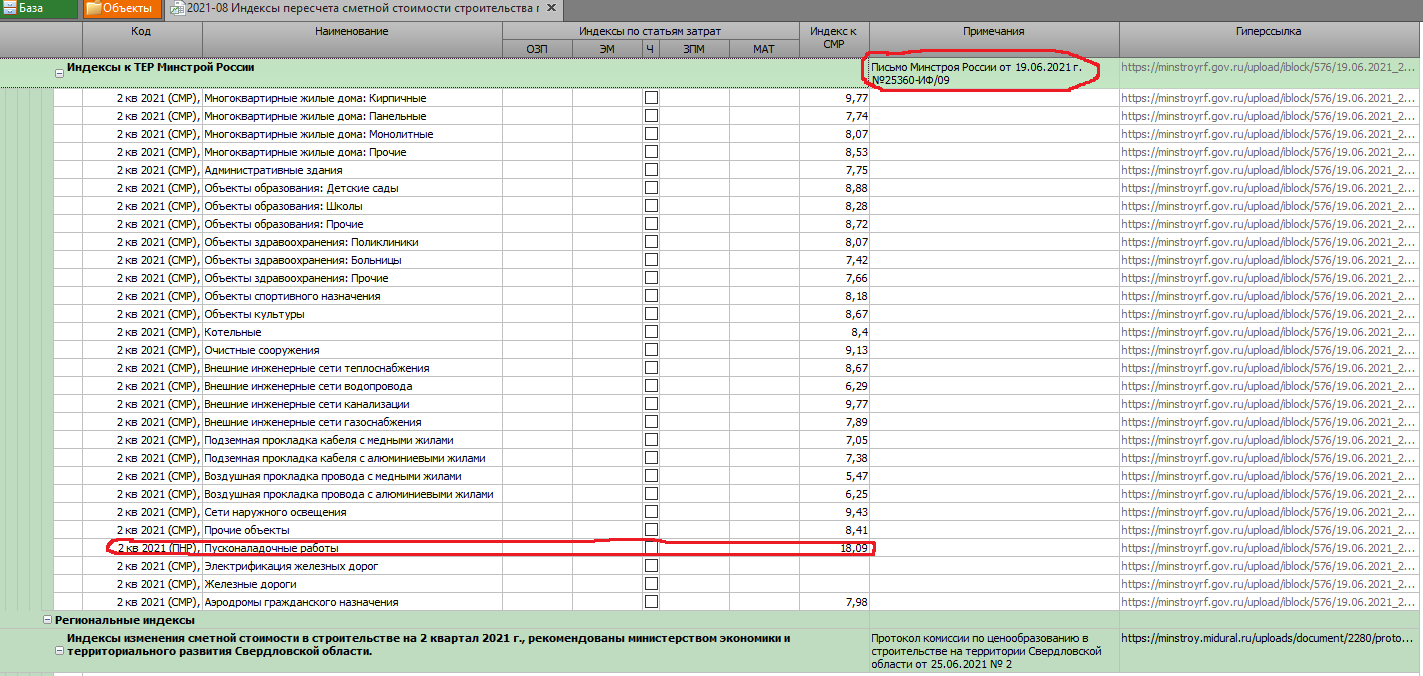Tick the Ч box for Аэродромы гражданского назначения
The width and height of the screenshot is (1423, 676).
click(x=651, y=602)
